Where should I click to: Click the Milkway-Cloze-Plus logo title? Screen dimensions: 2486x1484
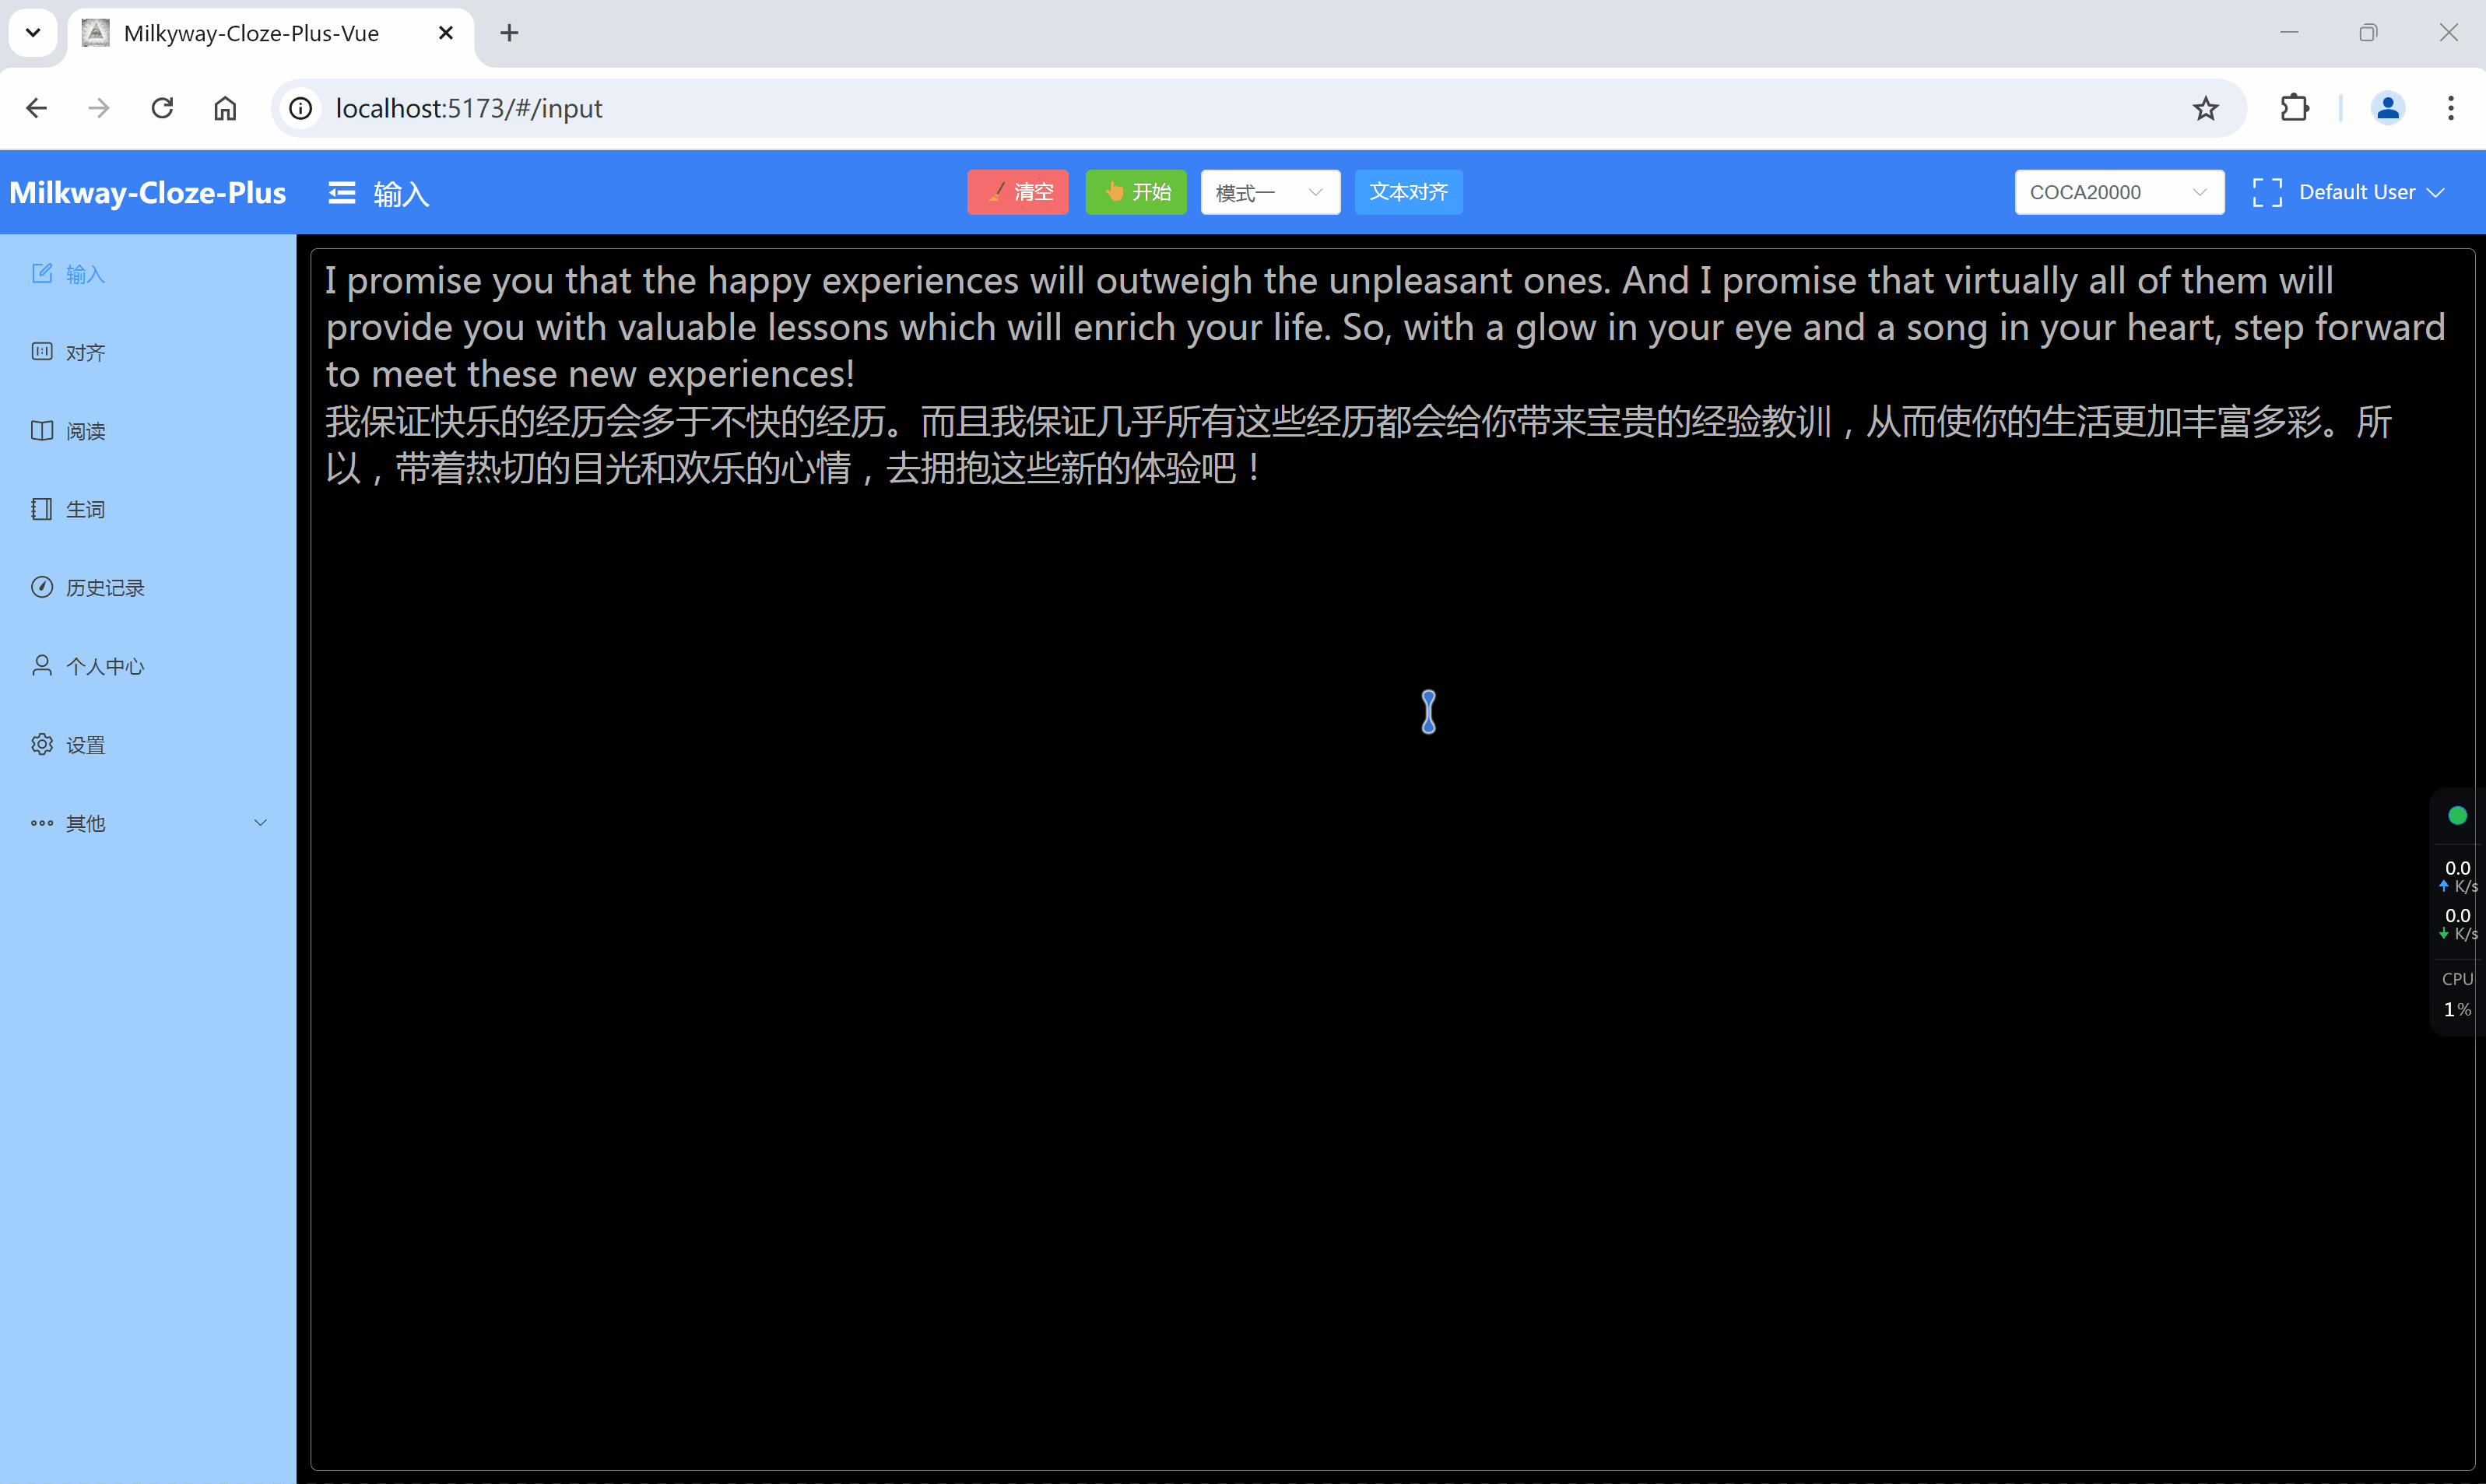[x=148, y=193]
